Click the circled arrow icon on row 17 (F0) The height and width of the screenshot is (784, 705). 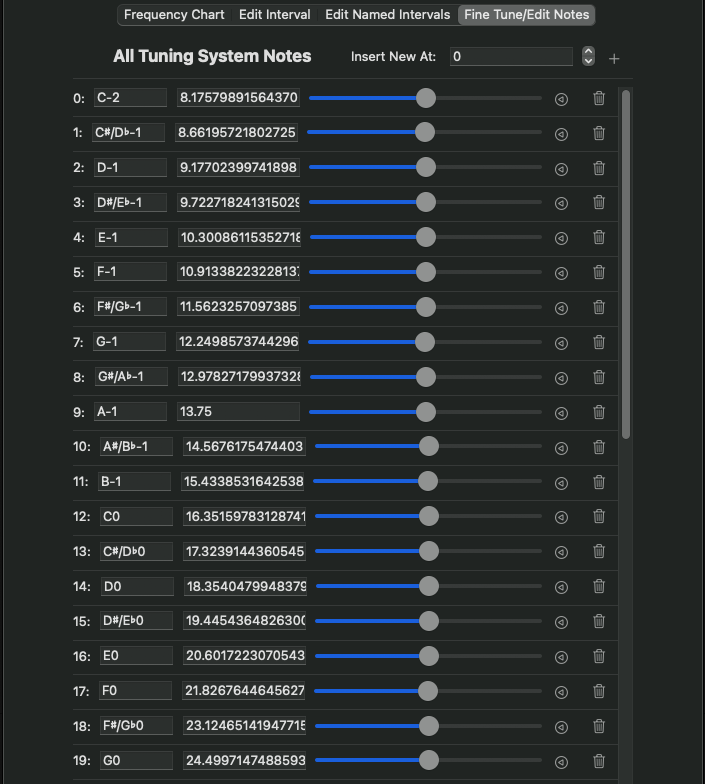[x=561, y=691]
